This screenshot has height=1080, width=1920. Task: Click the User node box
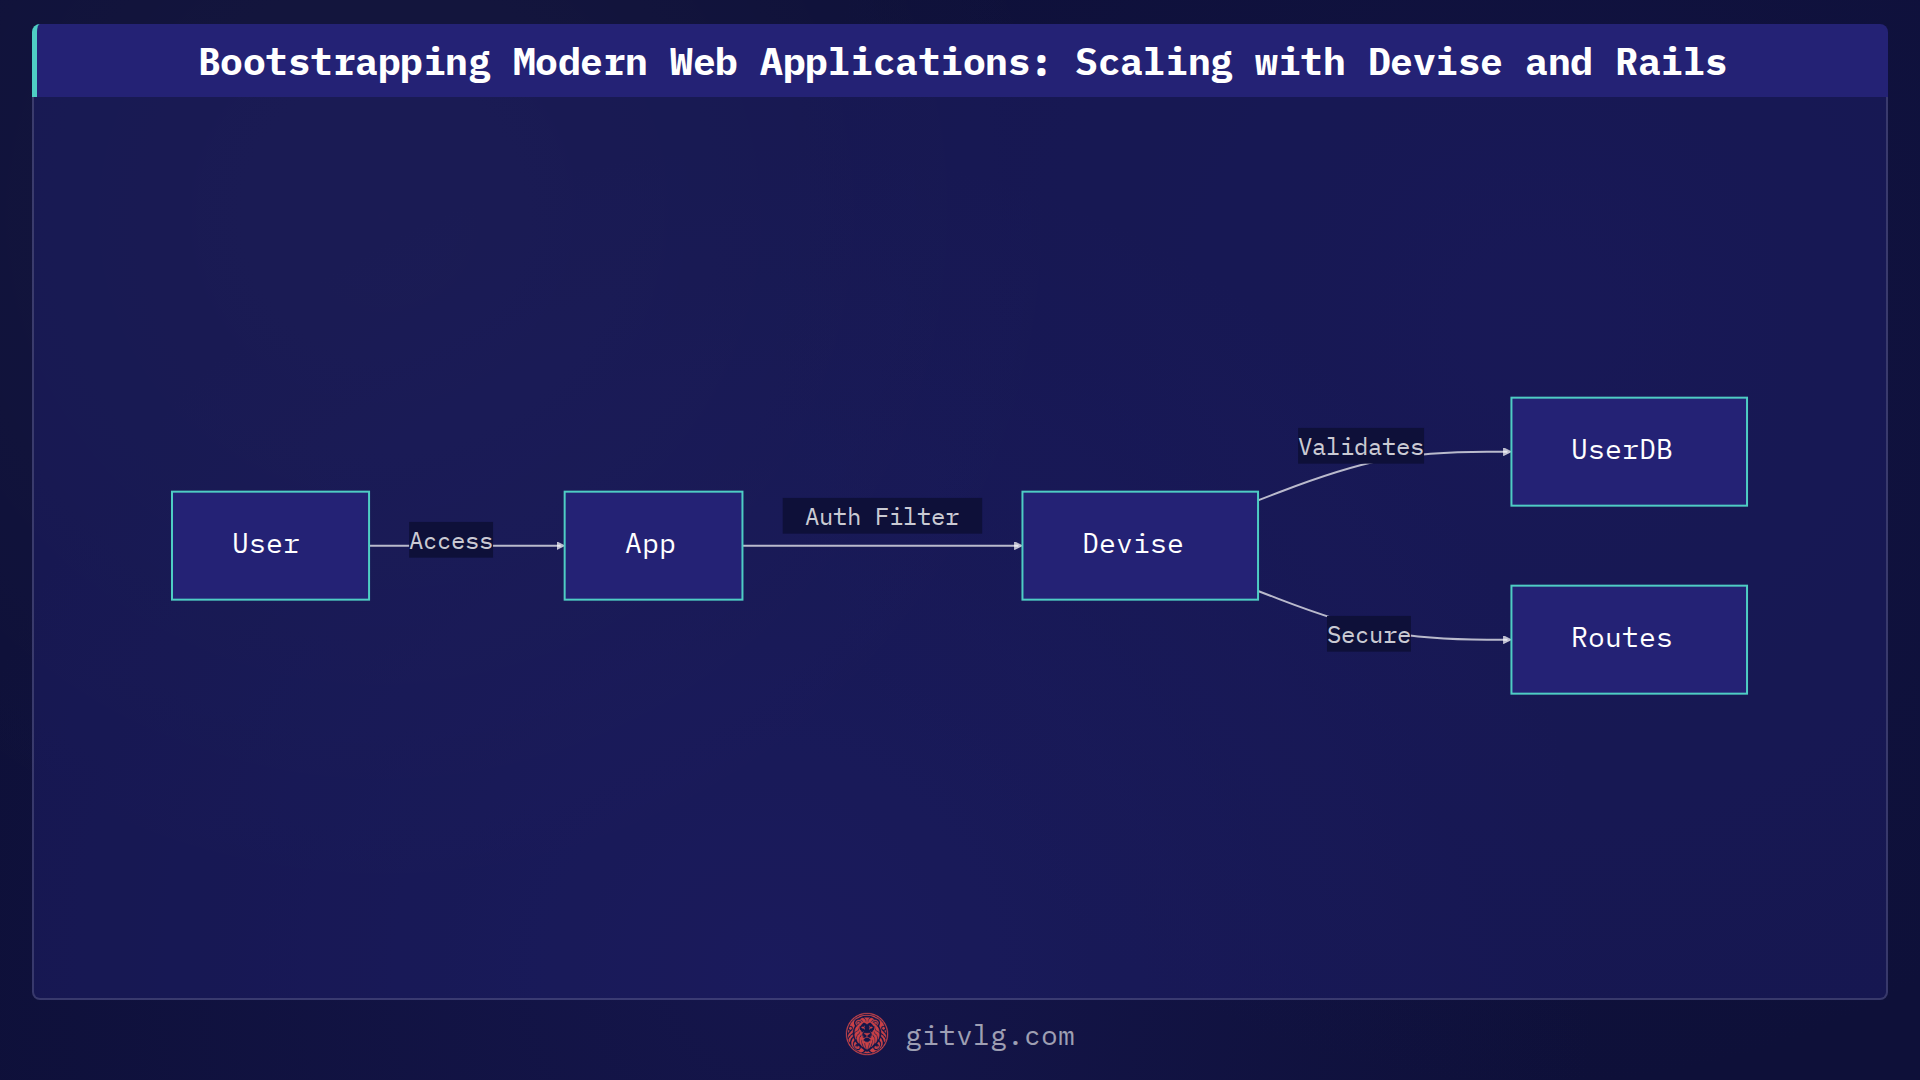point(270,545)
